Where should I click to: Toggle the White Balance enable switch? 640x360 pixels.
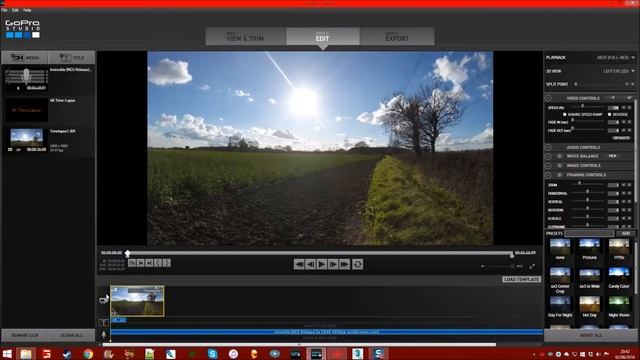pyautogui.click(x=560, y=156)
